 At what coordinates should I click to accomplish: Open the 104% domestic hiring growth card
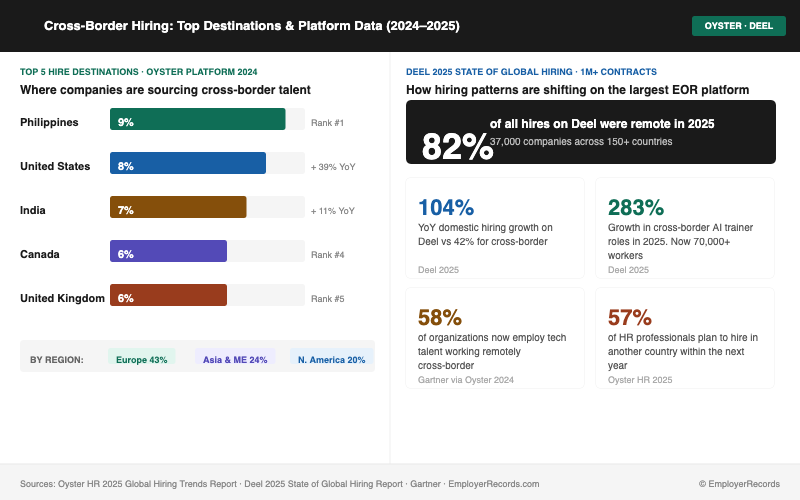[495, 228]
